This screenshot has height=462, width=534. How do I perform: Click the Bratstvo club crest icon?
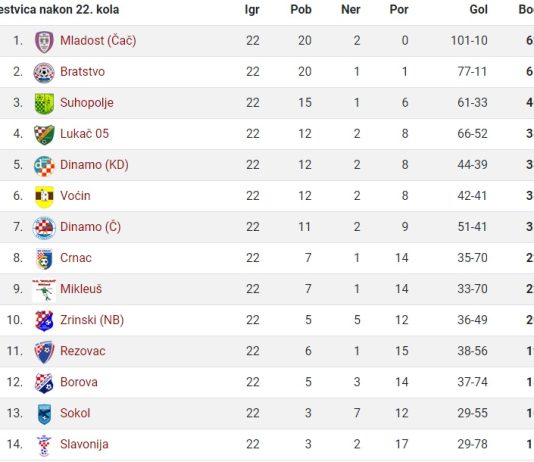pos(44,73)
